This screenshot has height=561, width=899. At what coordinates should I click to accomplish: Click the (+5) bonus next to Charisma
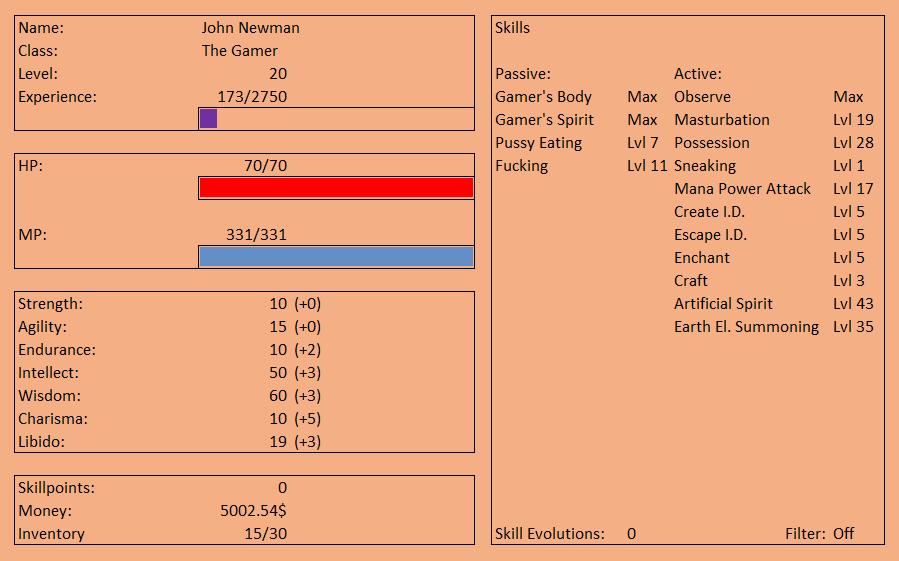tap(308, 418)
